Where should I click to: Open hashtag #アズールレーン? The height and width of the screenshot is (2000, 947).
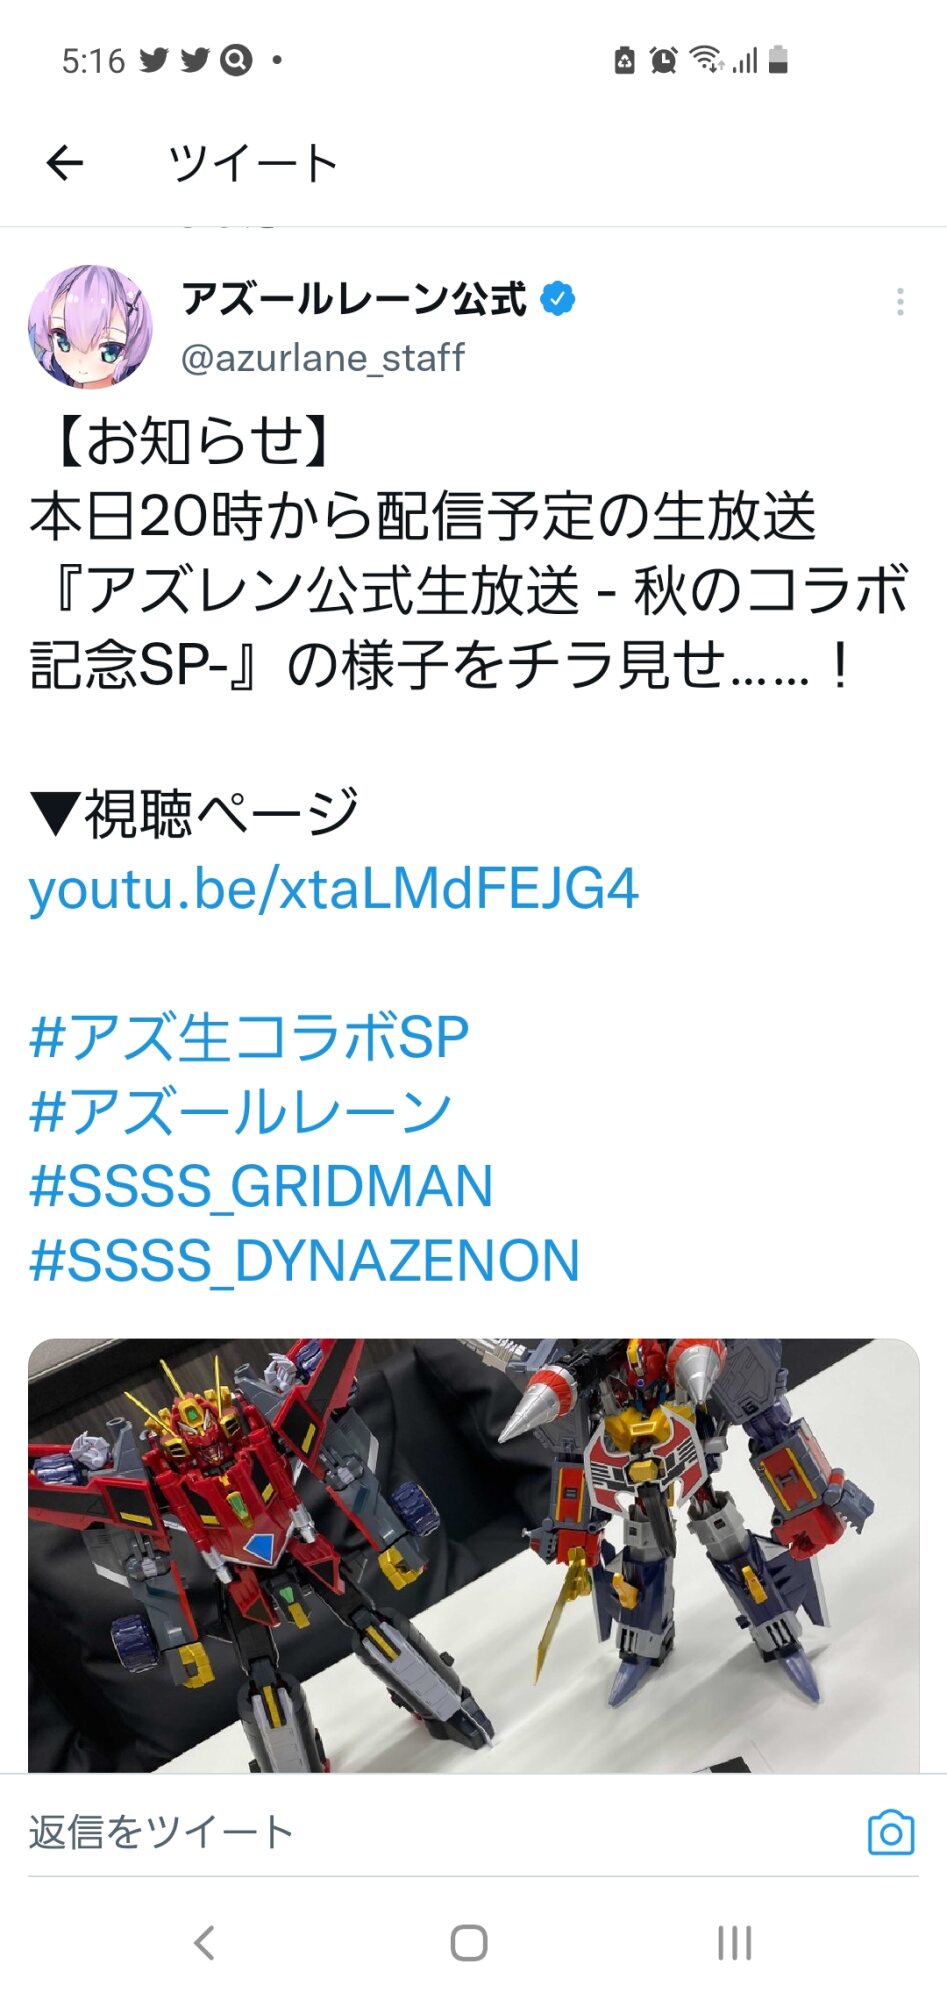coord(241,1111)
